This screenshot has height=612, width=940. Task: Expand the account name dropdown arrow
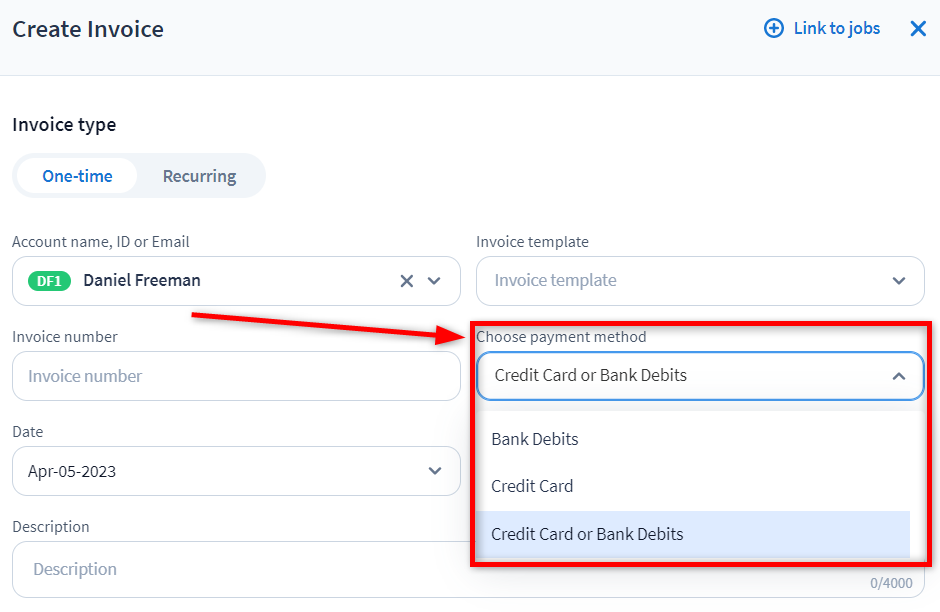click(x=434, y=281)
